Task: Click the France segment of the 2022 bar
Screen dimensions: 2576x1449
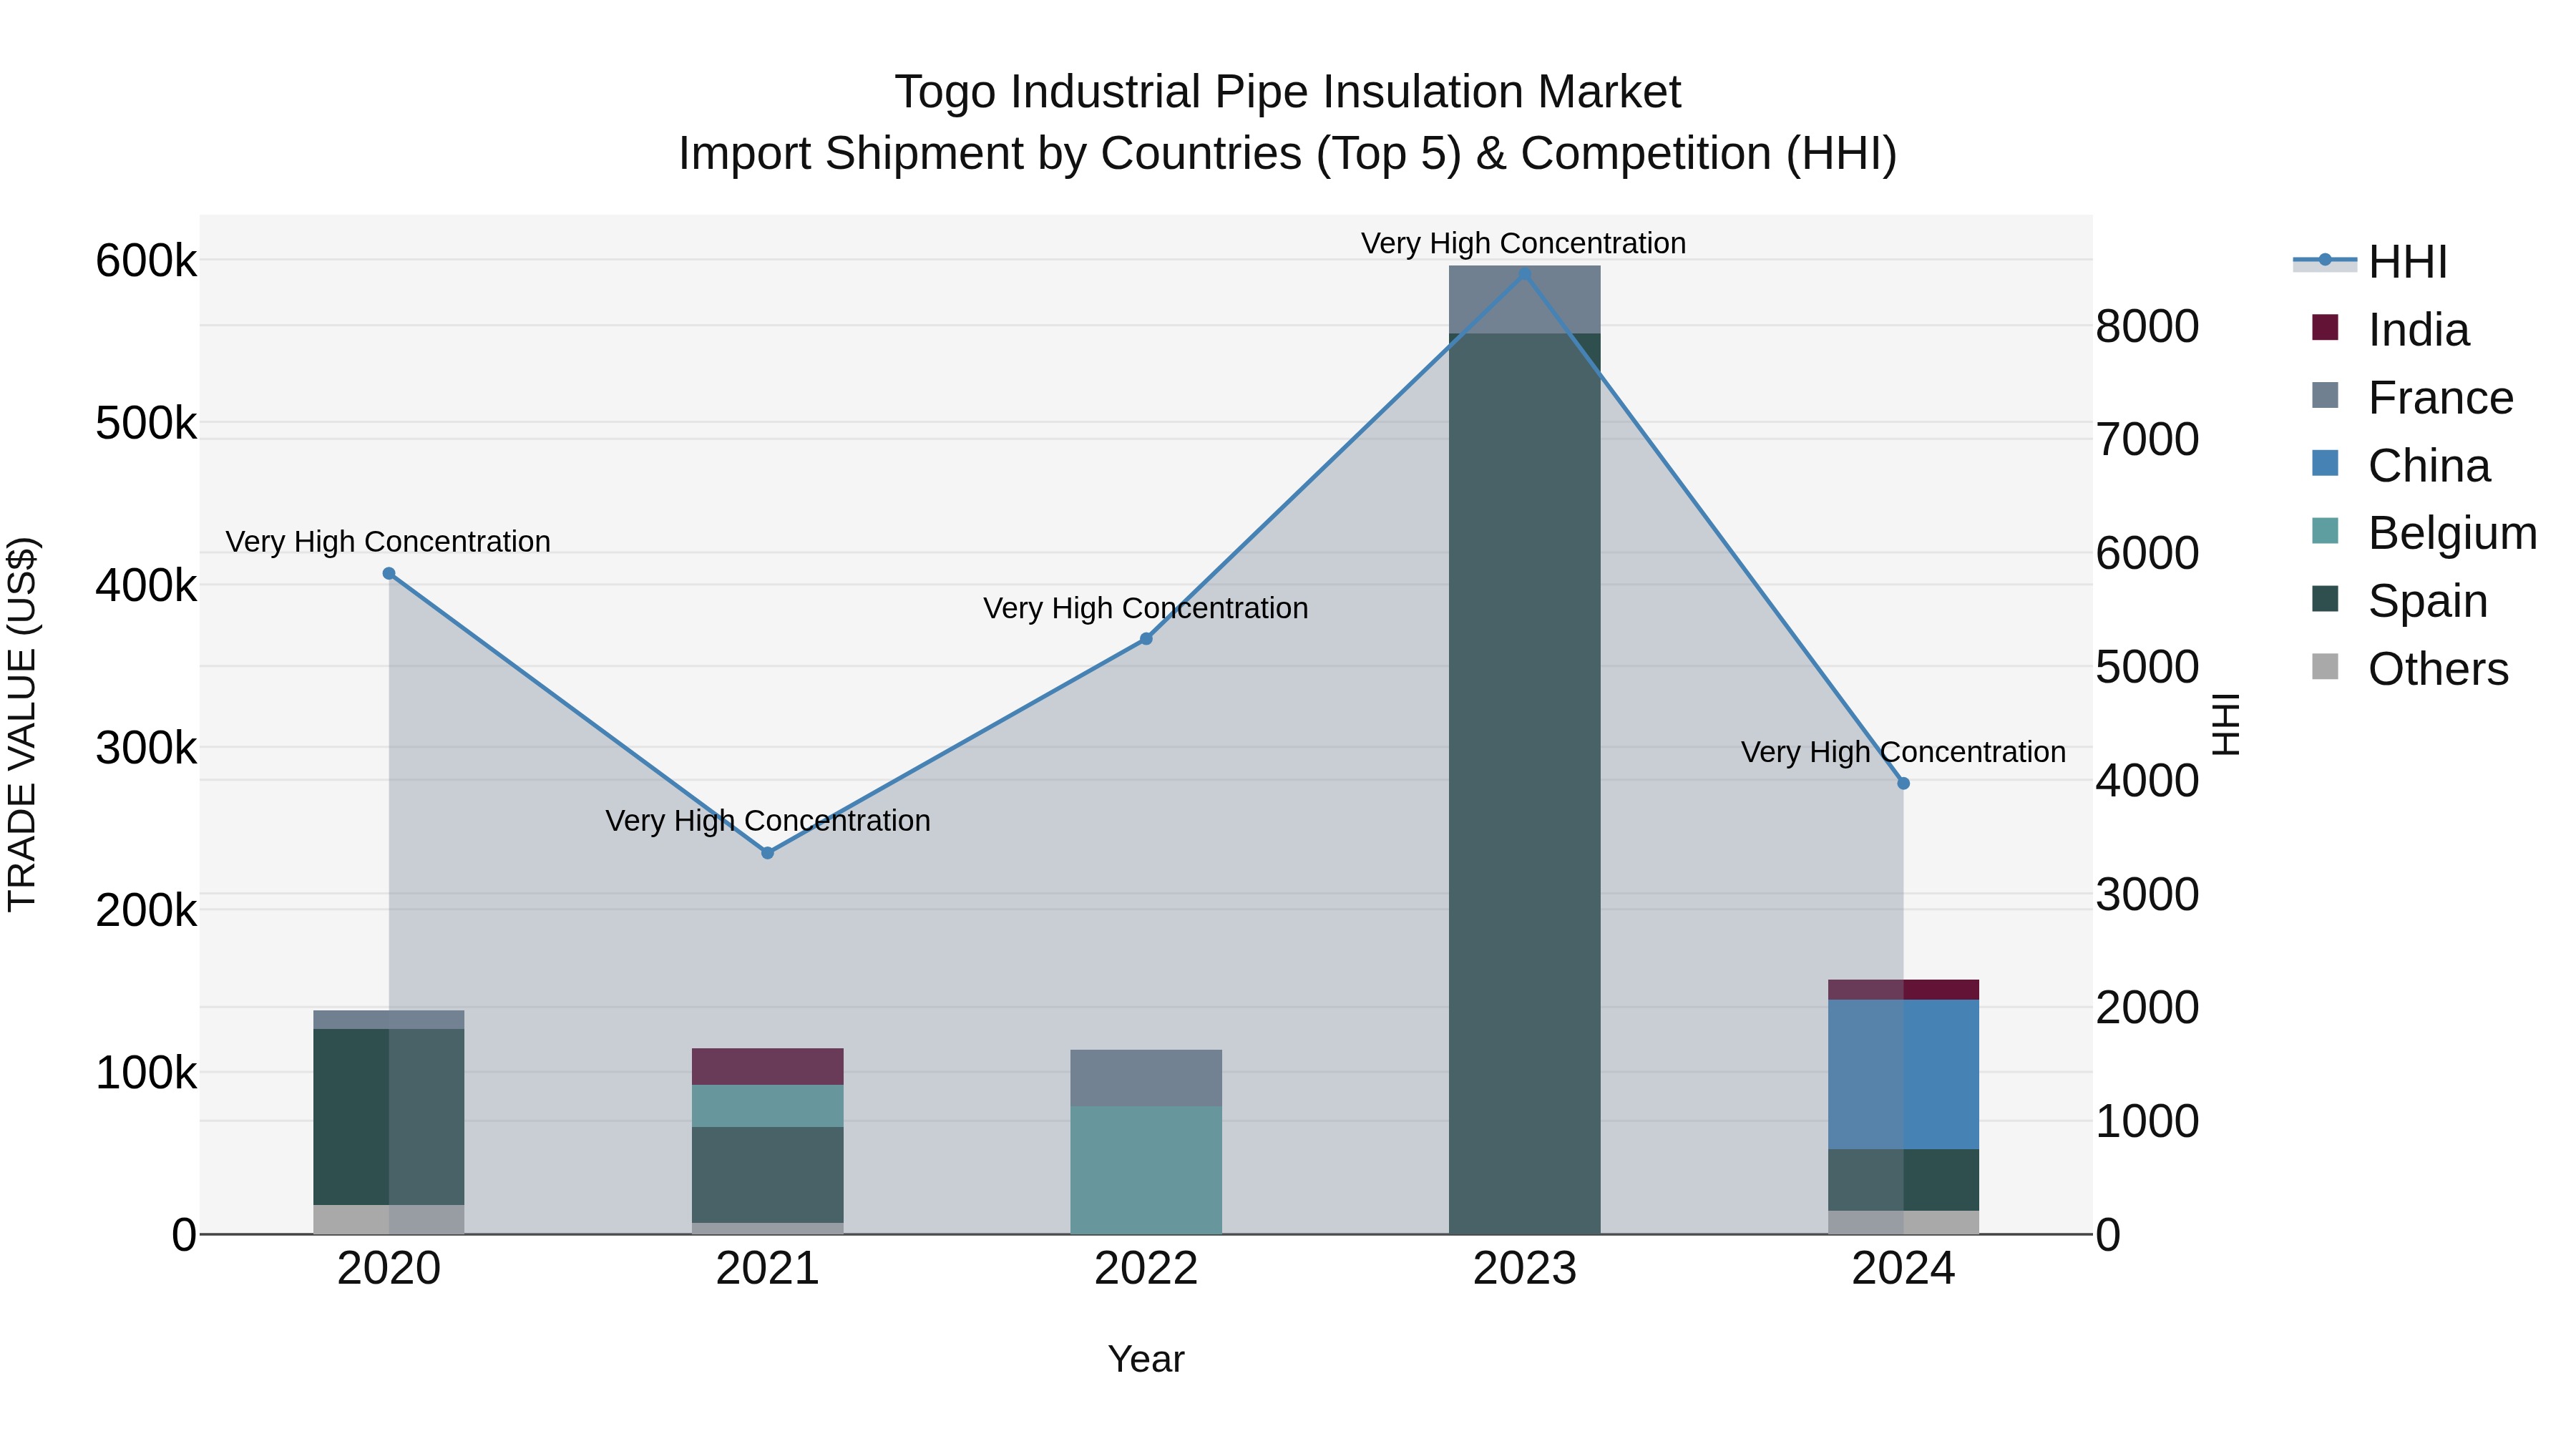Action: click(1146, 1078)
